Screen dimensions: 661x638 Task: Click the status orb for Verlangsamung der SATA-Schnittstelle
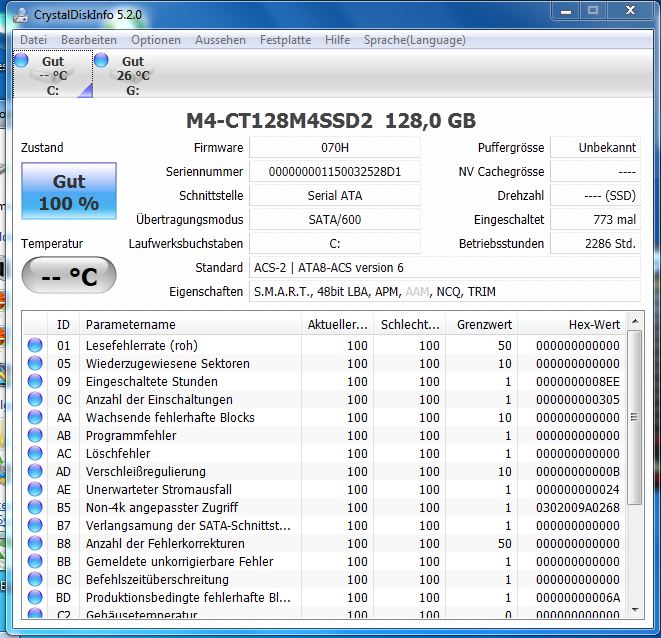point(35,525)
